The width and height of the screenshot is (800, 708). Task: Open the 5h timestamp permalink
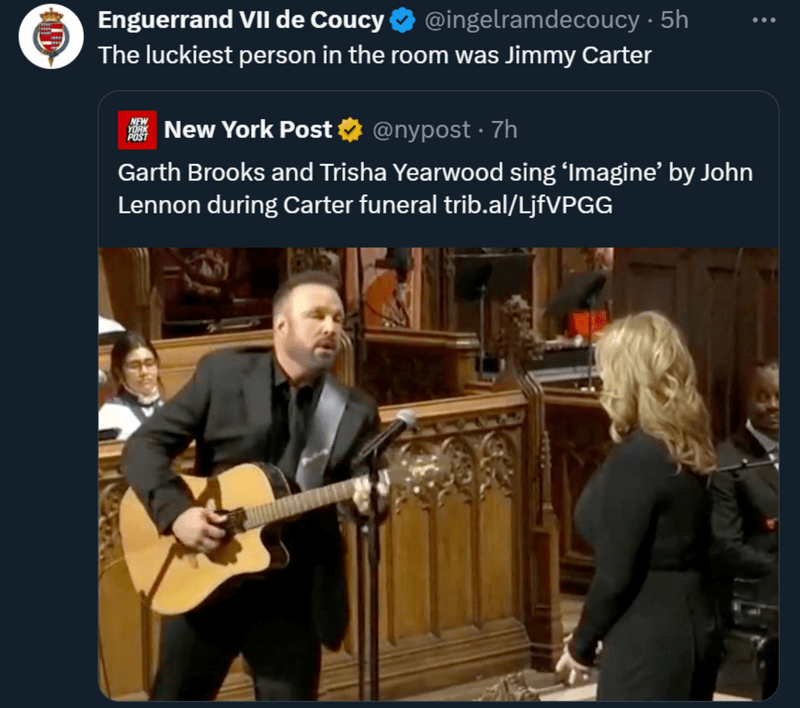[675, 20]
